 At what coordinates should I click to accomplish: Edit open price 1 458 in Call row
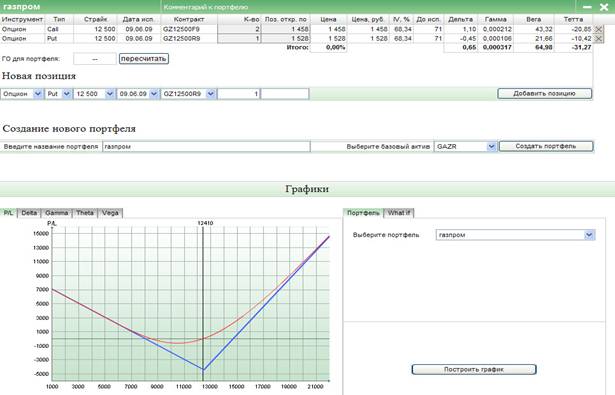point(286,29)
